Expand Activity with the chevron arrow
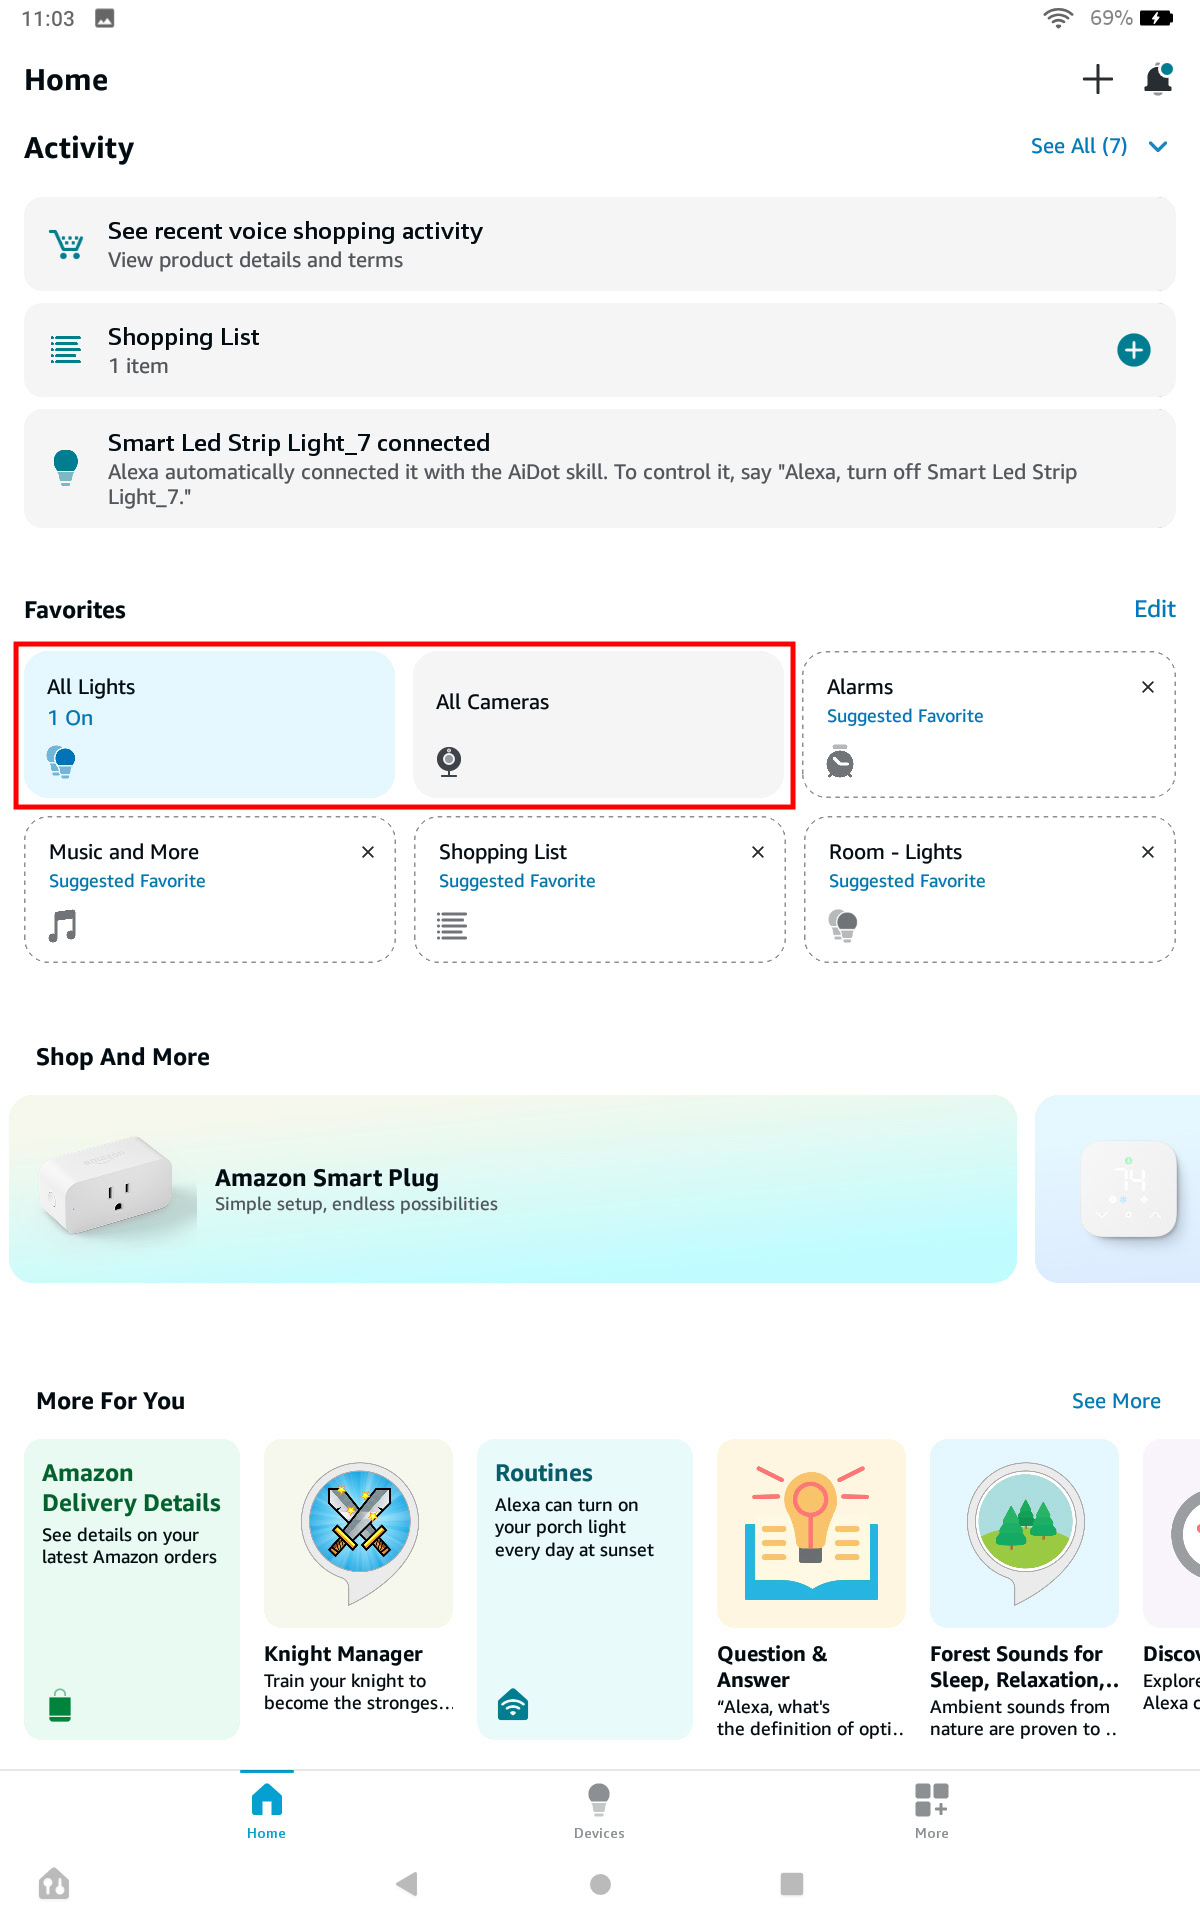This screenshot has width=1200, height=1920. pyautogui.click(x=1159, y=147)
